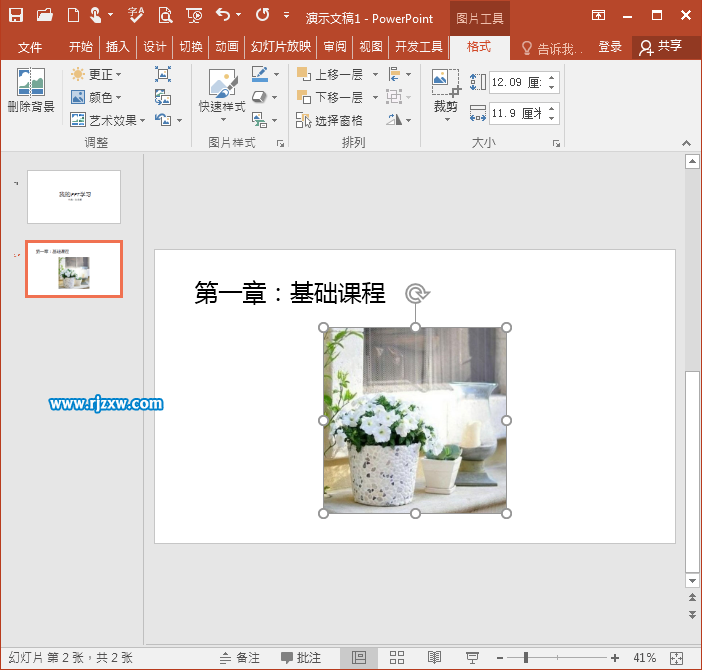Expand the Bring Forward dropdown arrow
The image size is (702, 670).
click(375, 74)
